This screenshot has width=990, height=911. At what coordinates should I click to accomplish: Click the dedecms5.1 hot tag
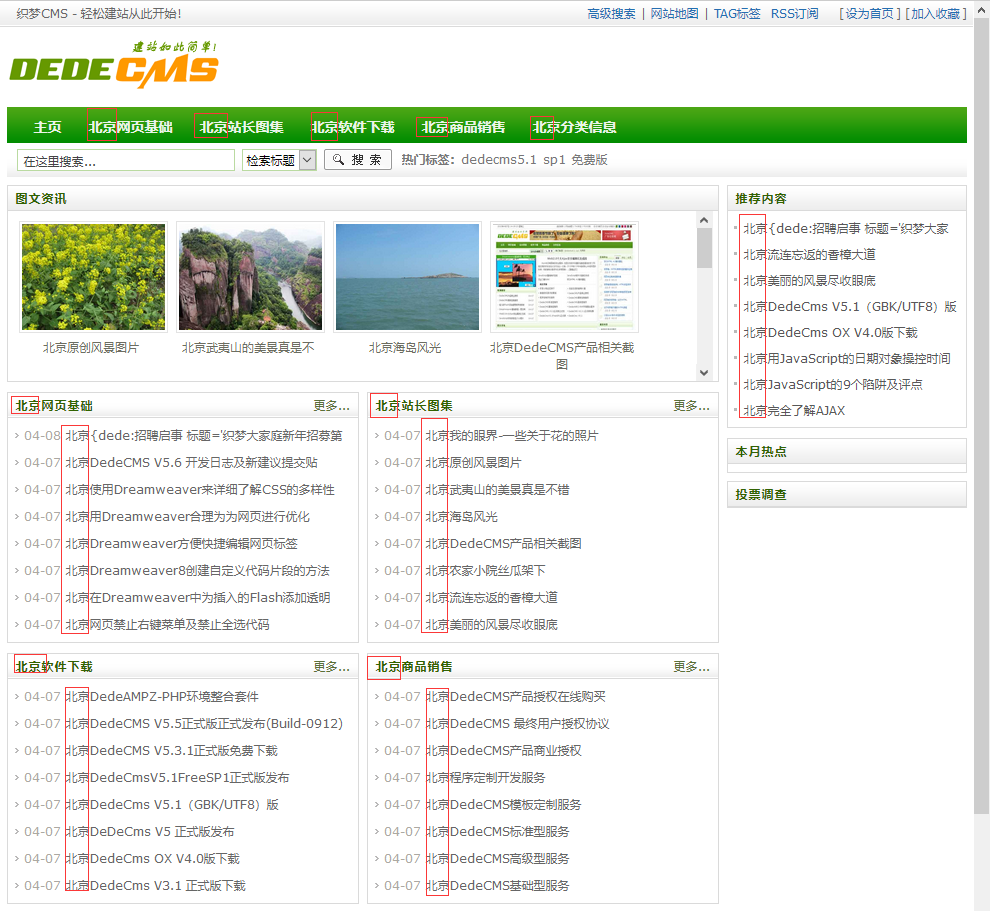(499, 160)
